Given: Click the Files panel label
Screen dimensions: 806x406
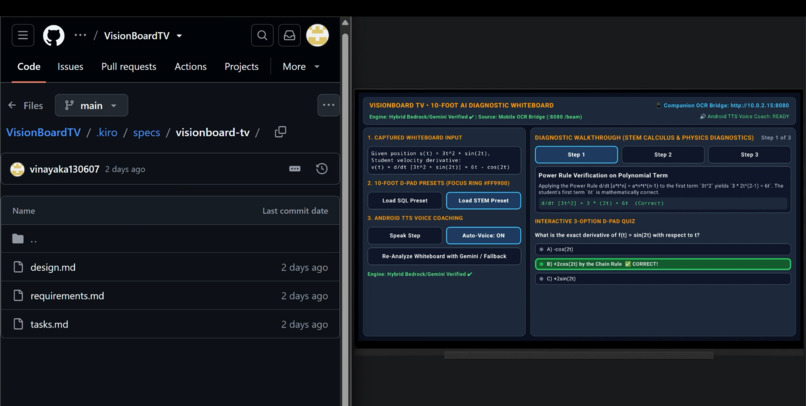Looking at the screenshot, I should pyautogui.click(x=33, y=106).
